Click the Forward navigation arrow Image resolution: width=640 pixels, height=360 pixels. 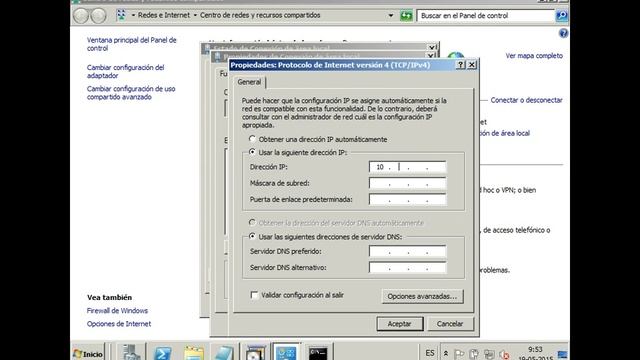[98, 16]
